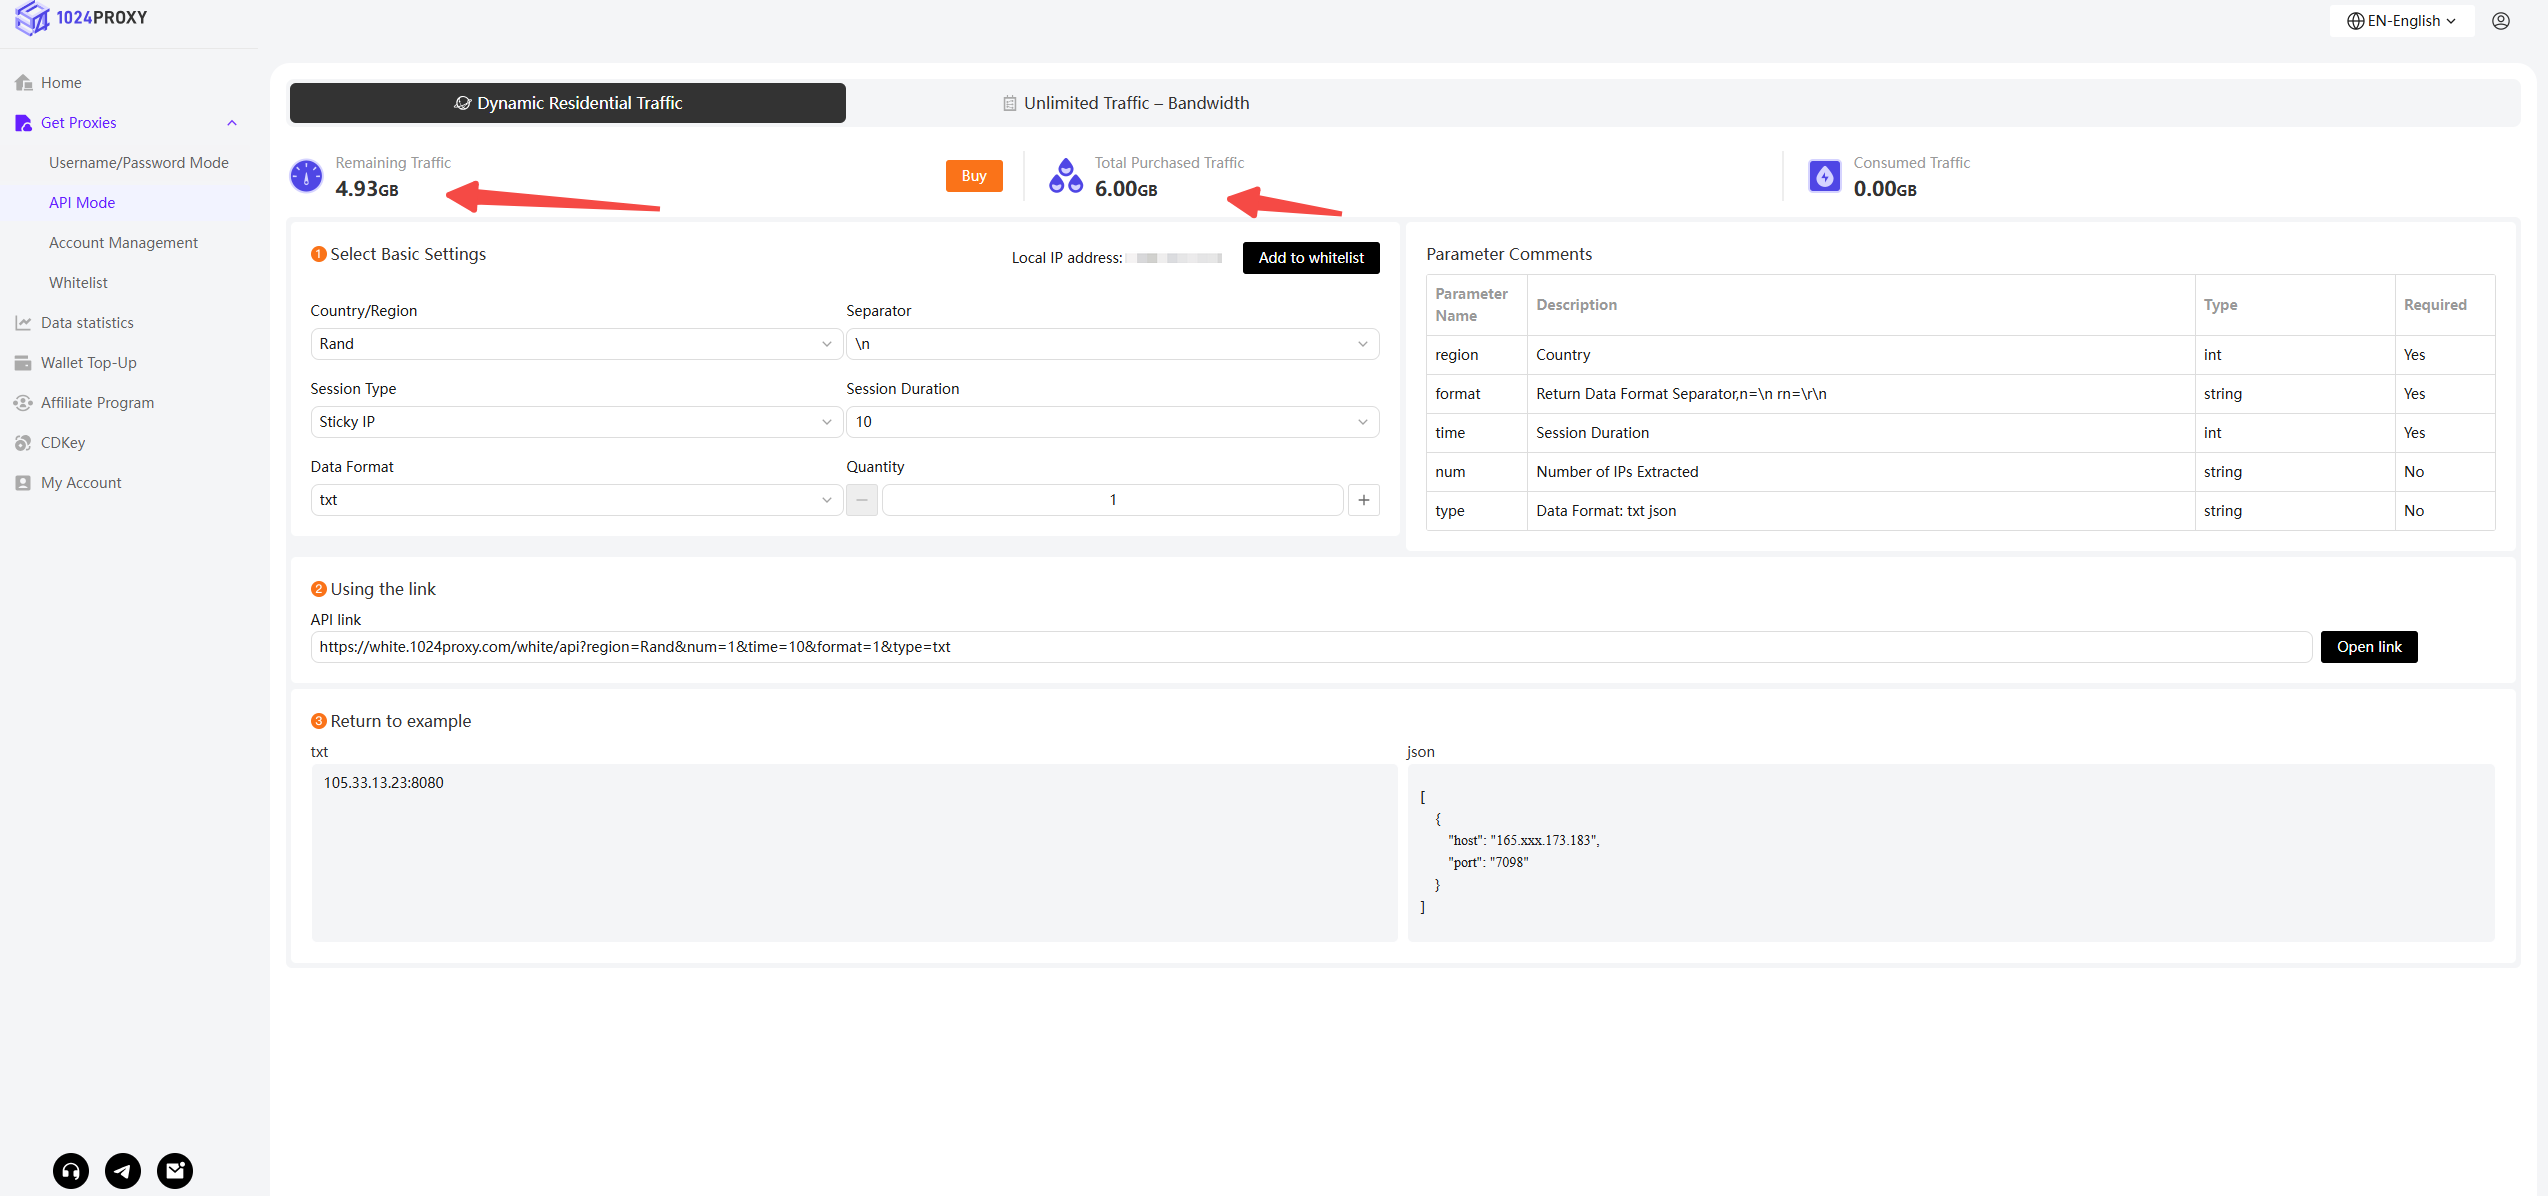Click Add to whitelist button
2548x1196 pixels.
click(1310, 258)
